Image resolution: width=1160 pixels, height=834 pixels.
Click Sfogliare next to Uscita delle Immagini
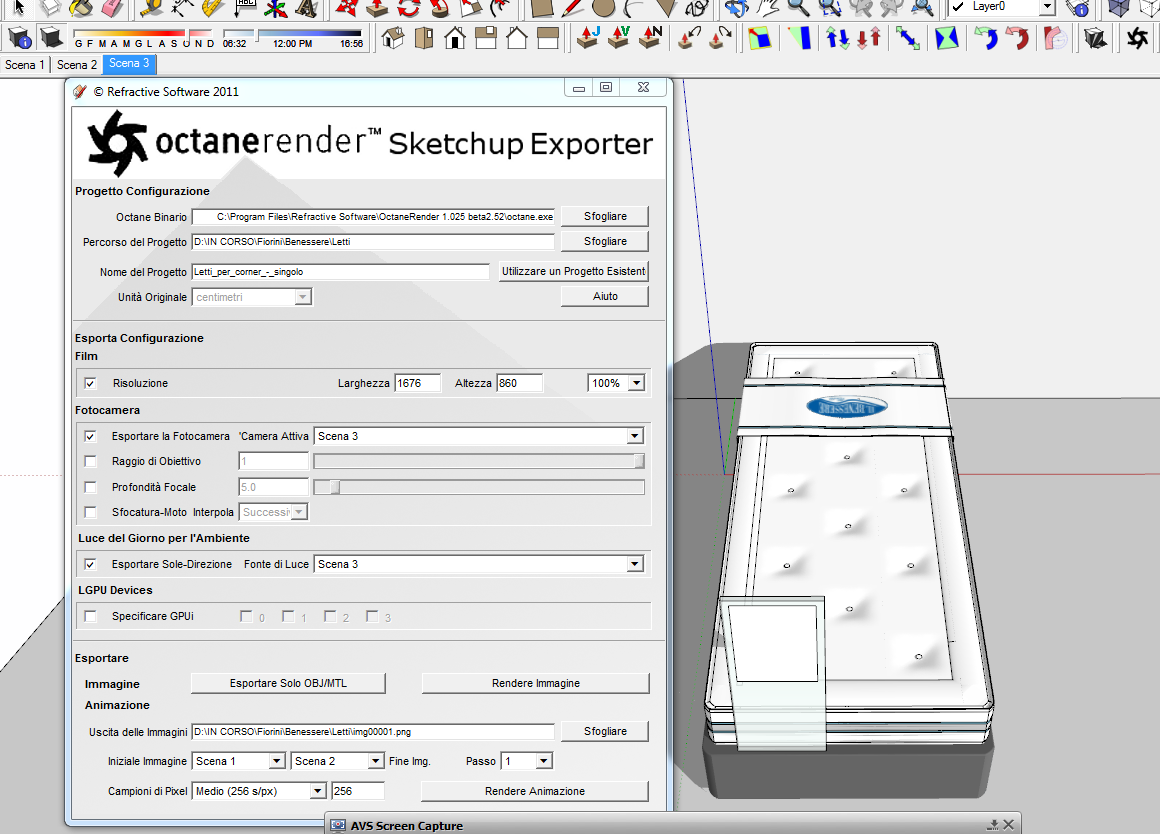tap(605, 731)
